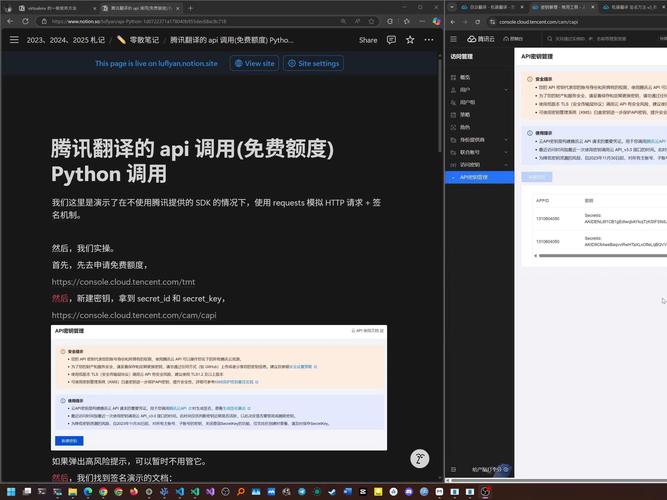Favorite the page with the star icon
The height and width of the screenshot is (500, 667).
coord(410,40)
